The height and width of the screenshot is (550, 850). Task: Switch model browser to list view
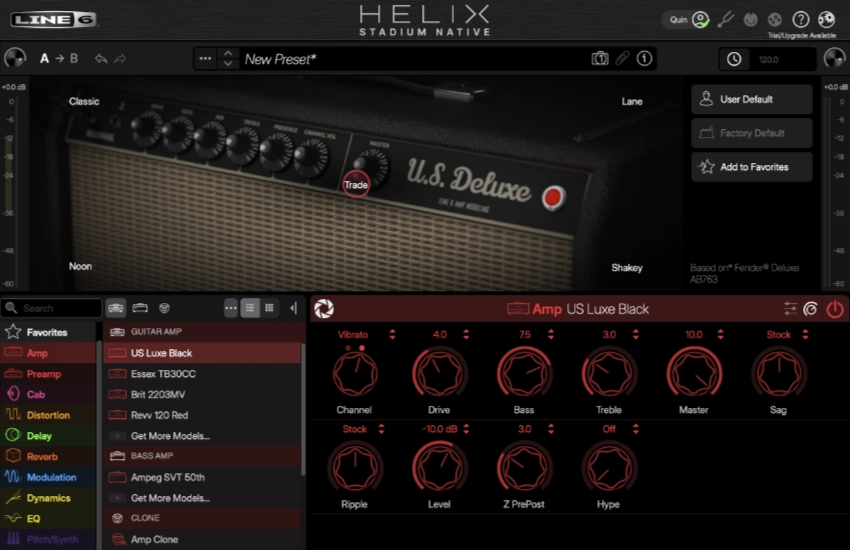click(x=250, y=308)
